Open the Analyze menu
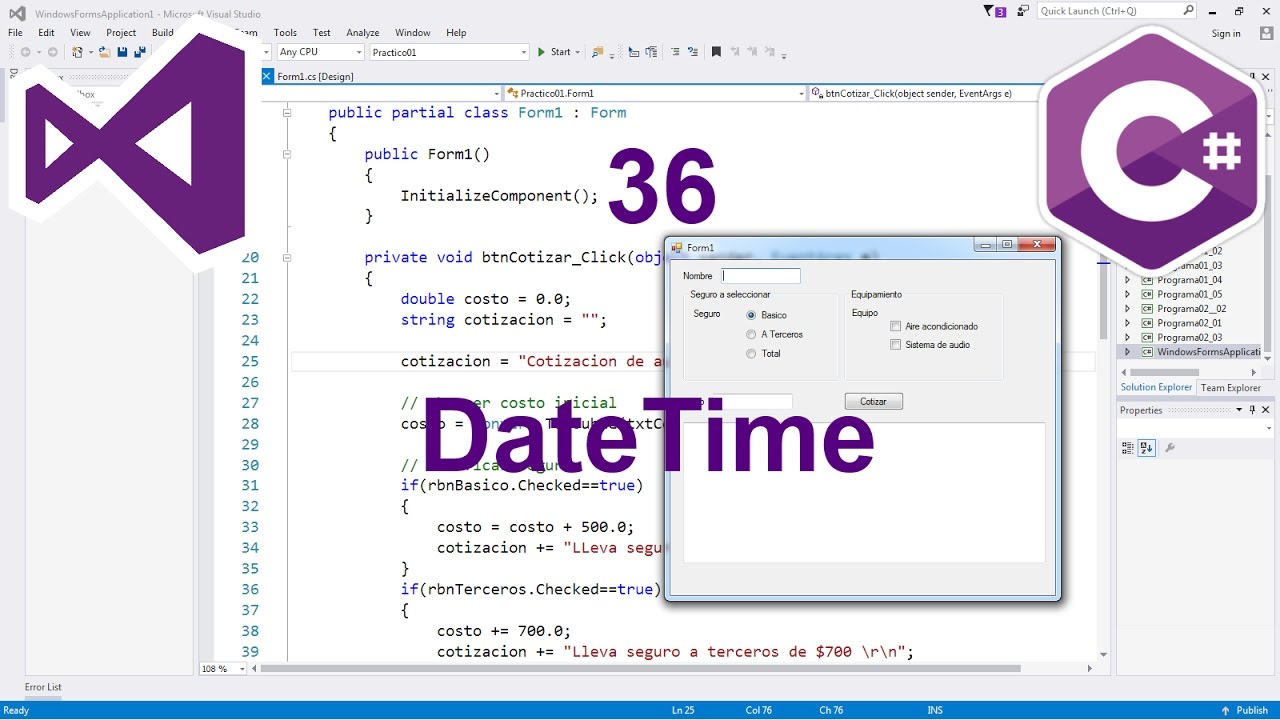This screenshot has width=1280, height=720. pyautogui.click(x=363, y=33)
